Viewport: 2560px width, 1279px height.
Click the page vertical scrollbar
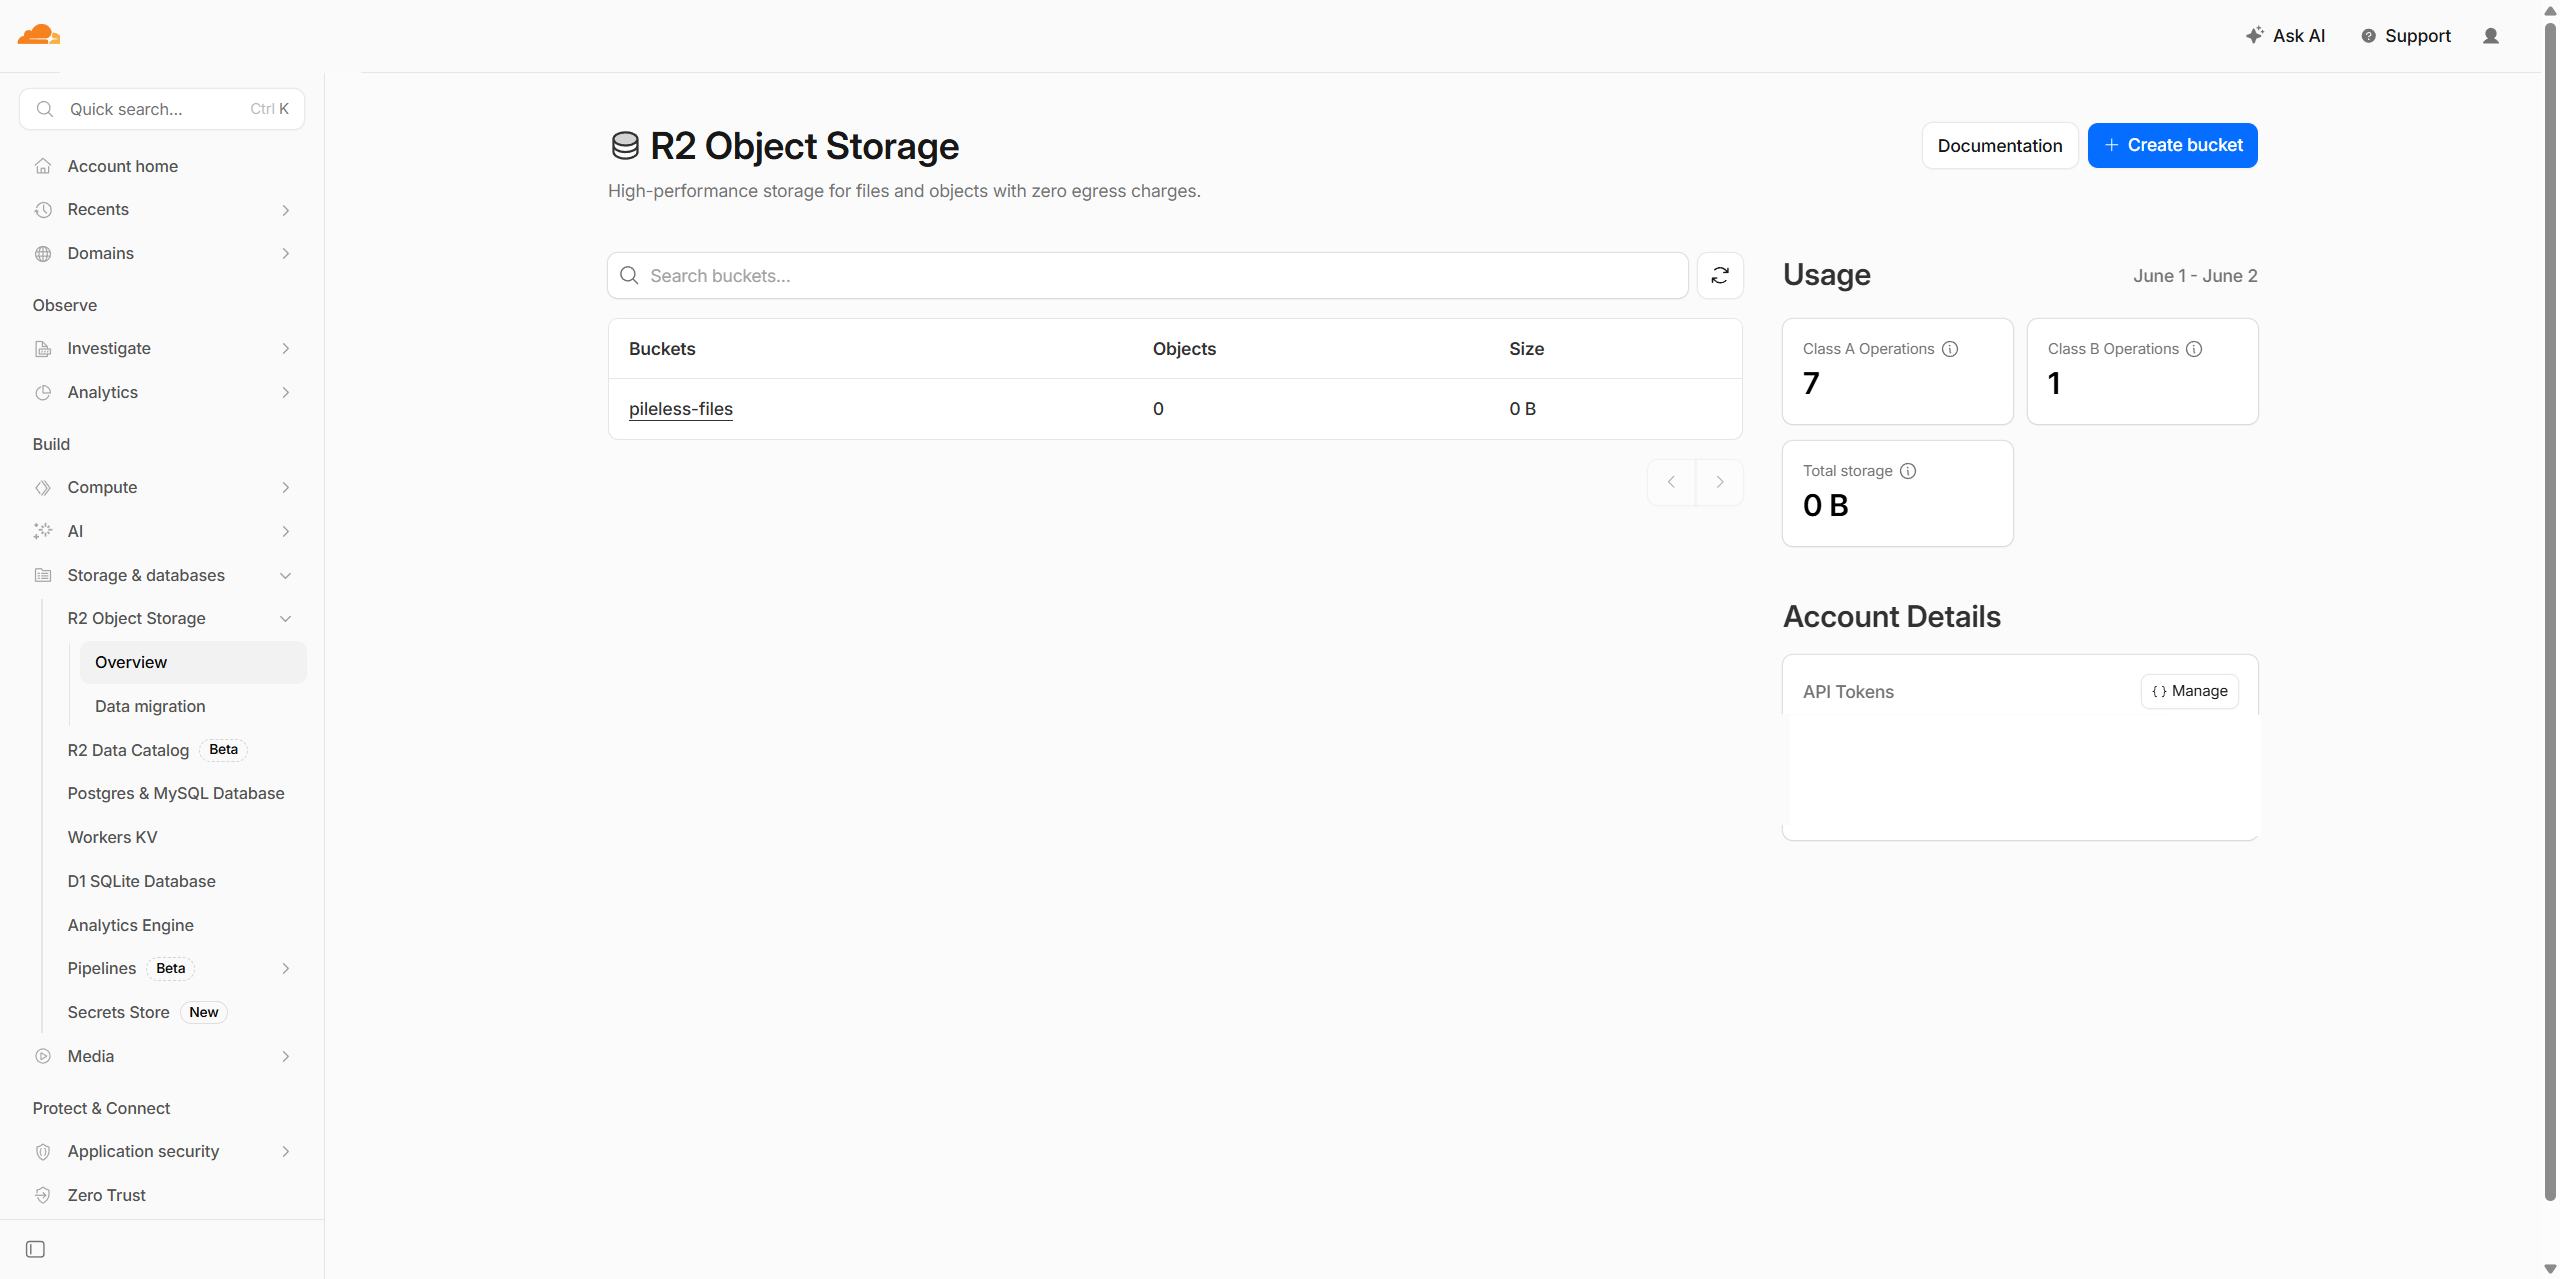[2550, 610]
